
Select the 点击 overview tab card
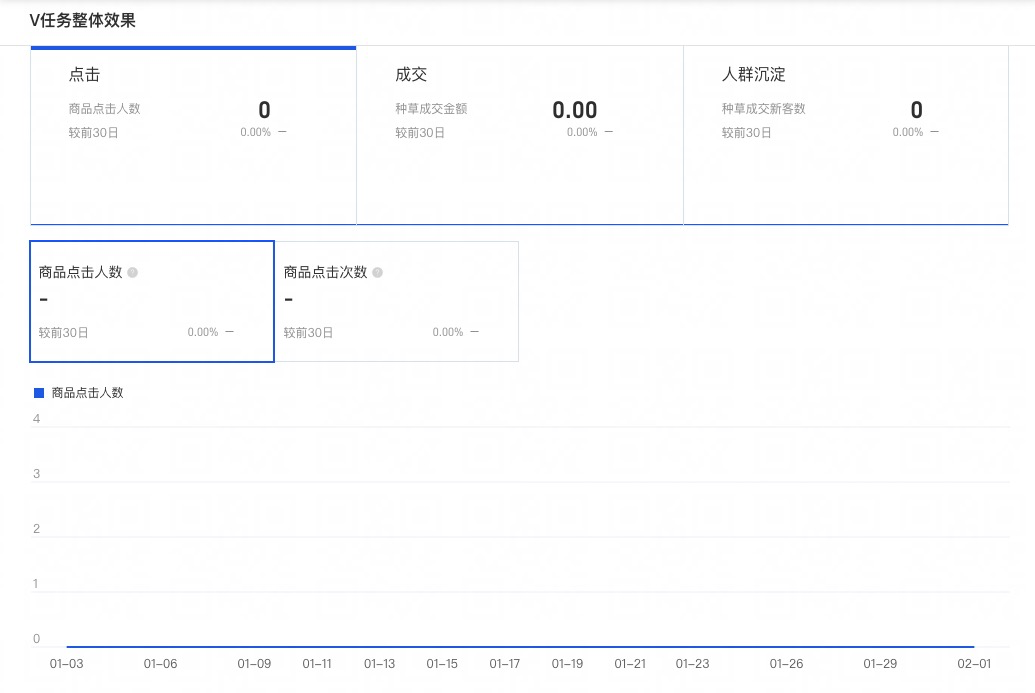click(193, 135)
